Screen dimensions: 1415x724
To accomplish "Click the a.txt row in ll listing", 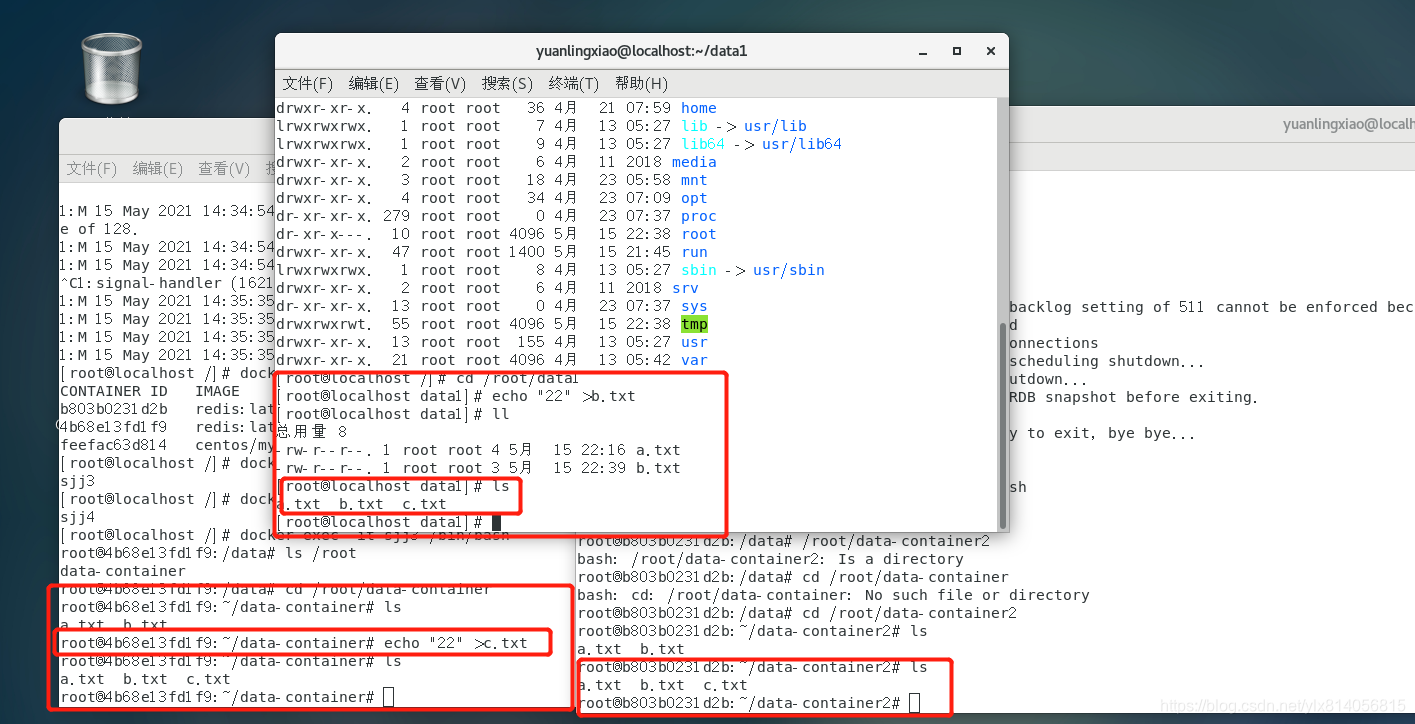I will (478, 450).
